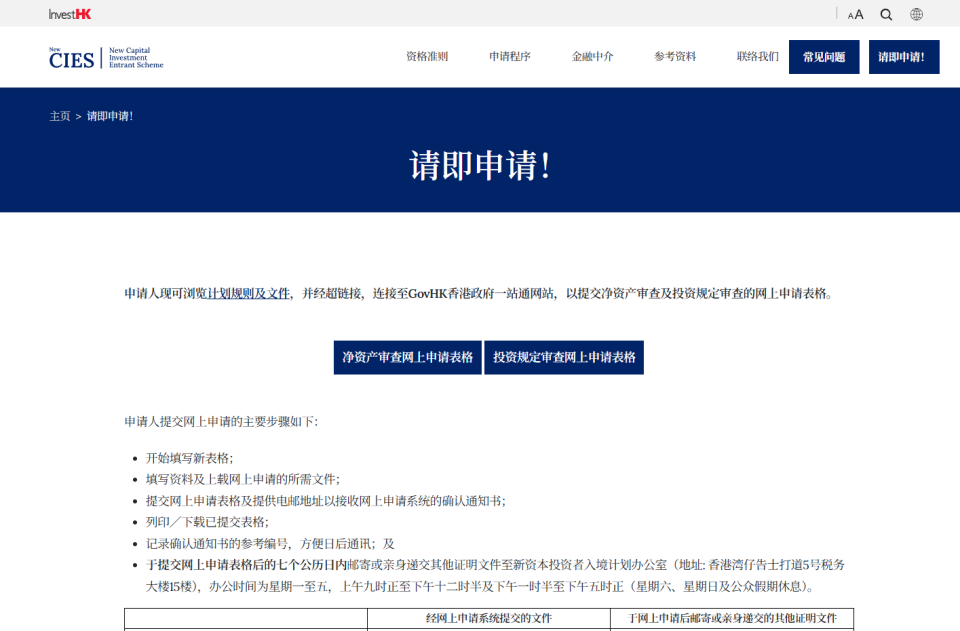Viewport: 960px width, 631px height.
Task: Go back via the 主页 breadcrumb link
Action: pos(57,116)
